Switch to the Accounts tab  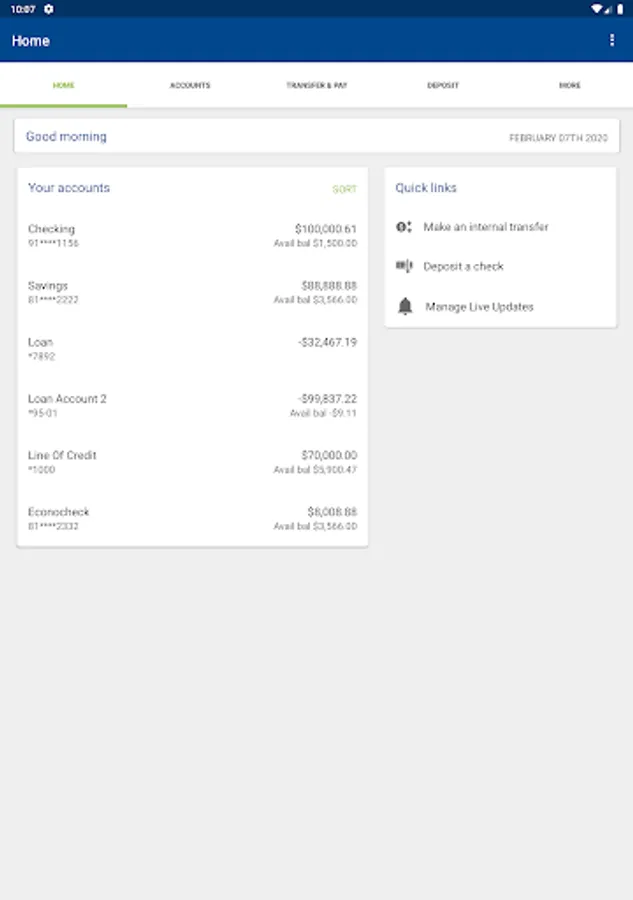pos(190,86)
